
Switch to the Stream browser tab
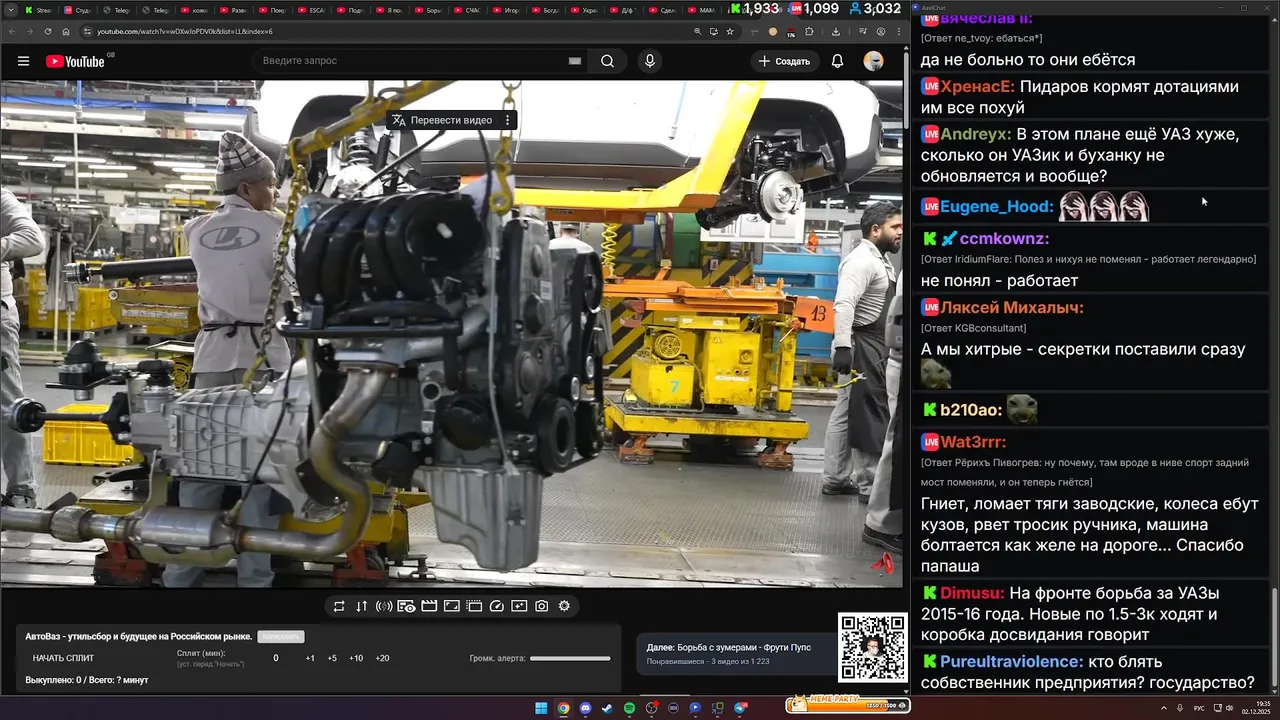40,10
